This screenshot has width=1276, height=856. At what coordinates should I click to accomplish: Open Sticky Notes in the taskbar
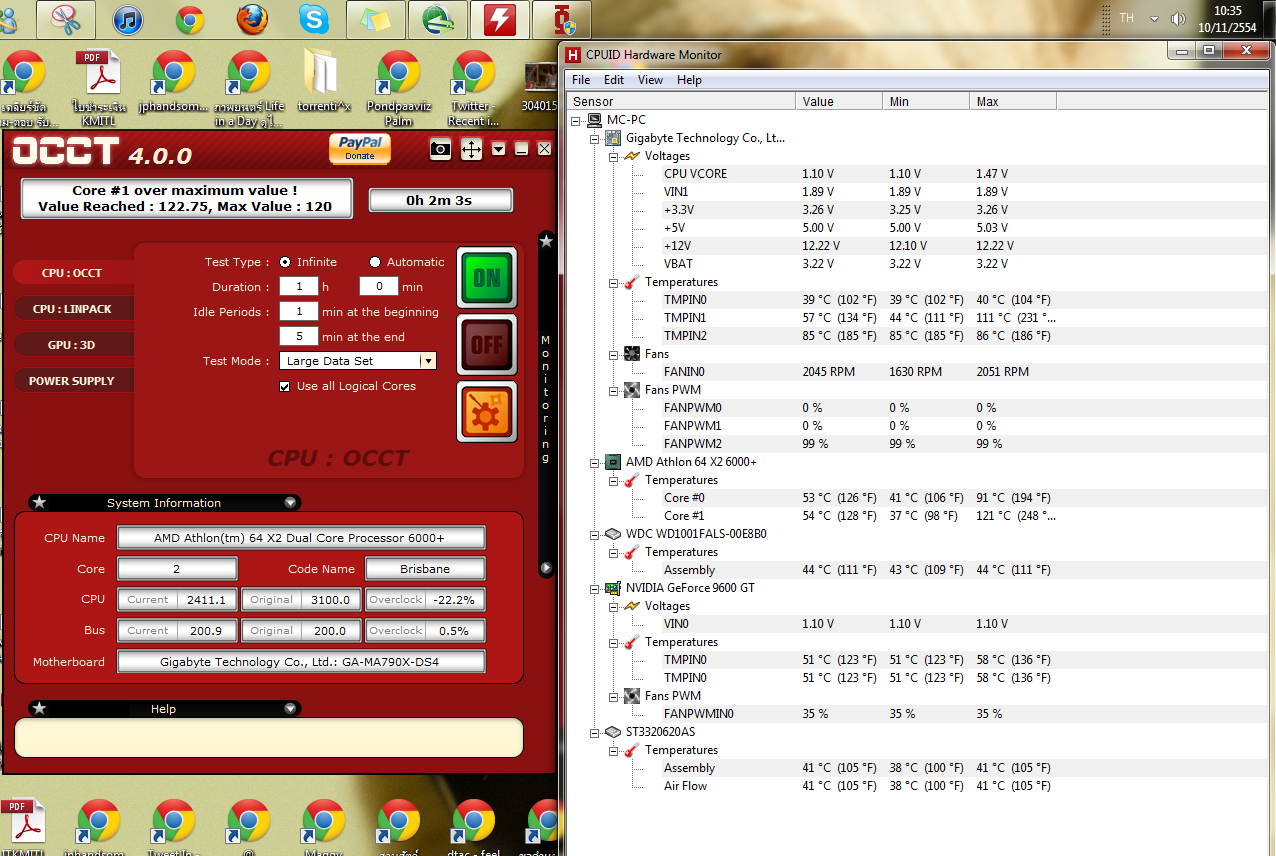376,19
